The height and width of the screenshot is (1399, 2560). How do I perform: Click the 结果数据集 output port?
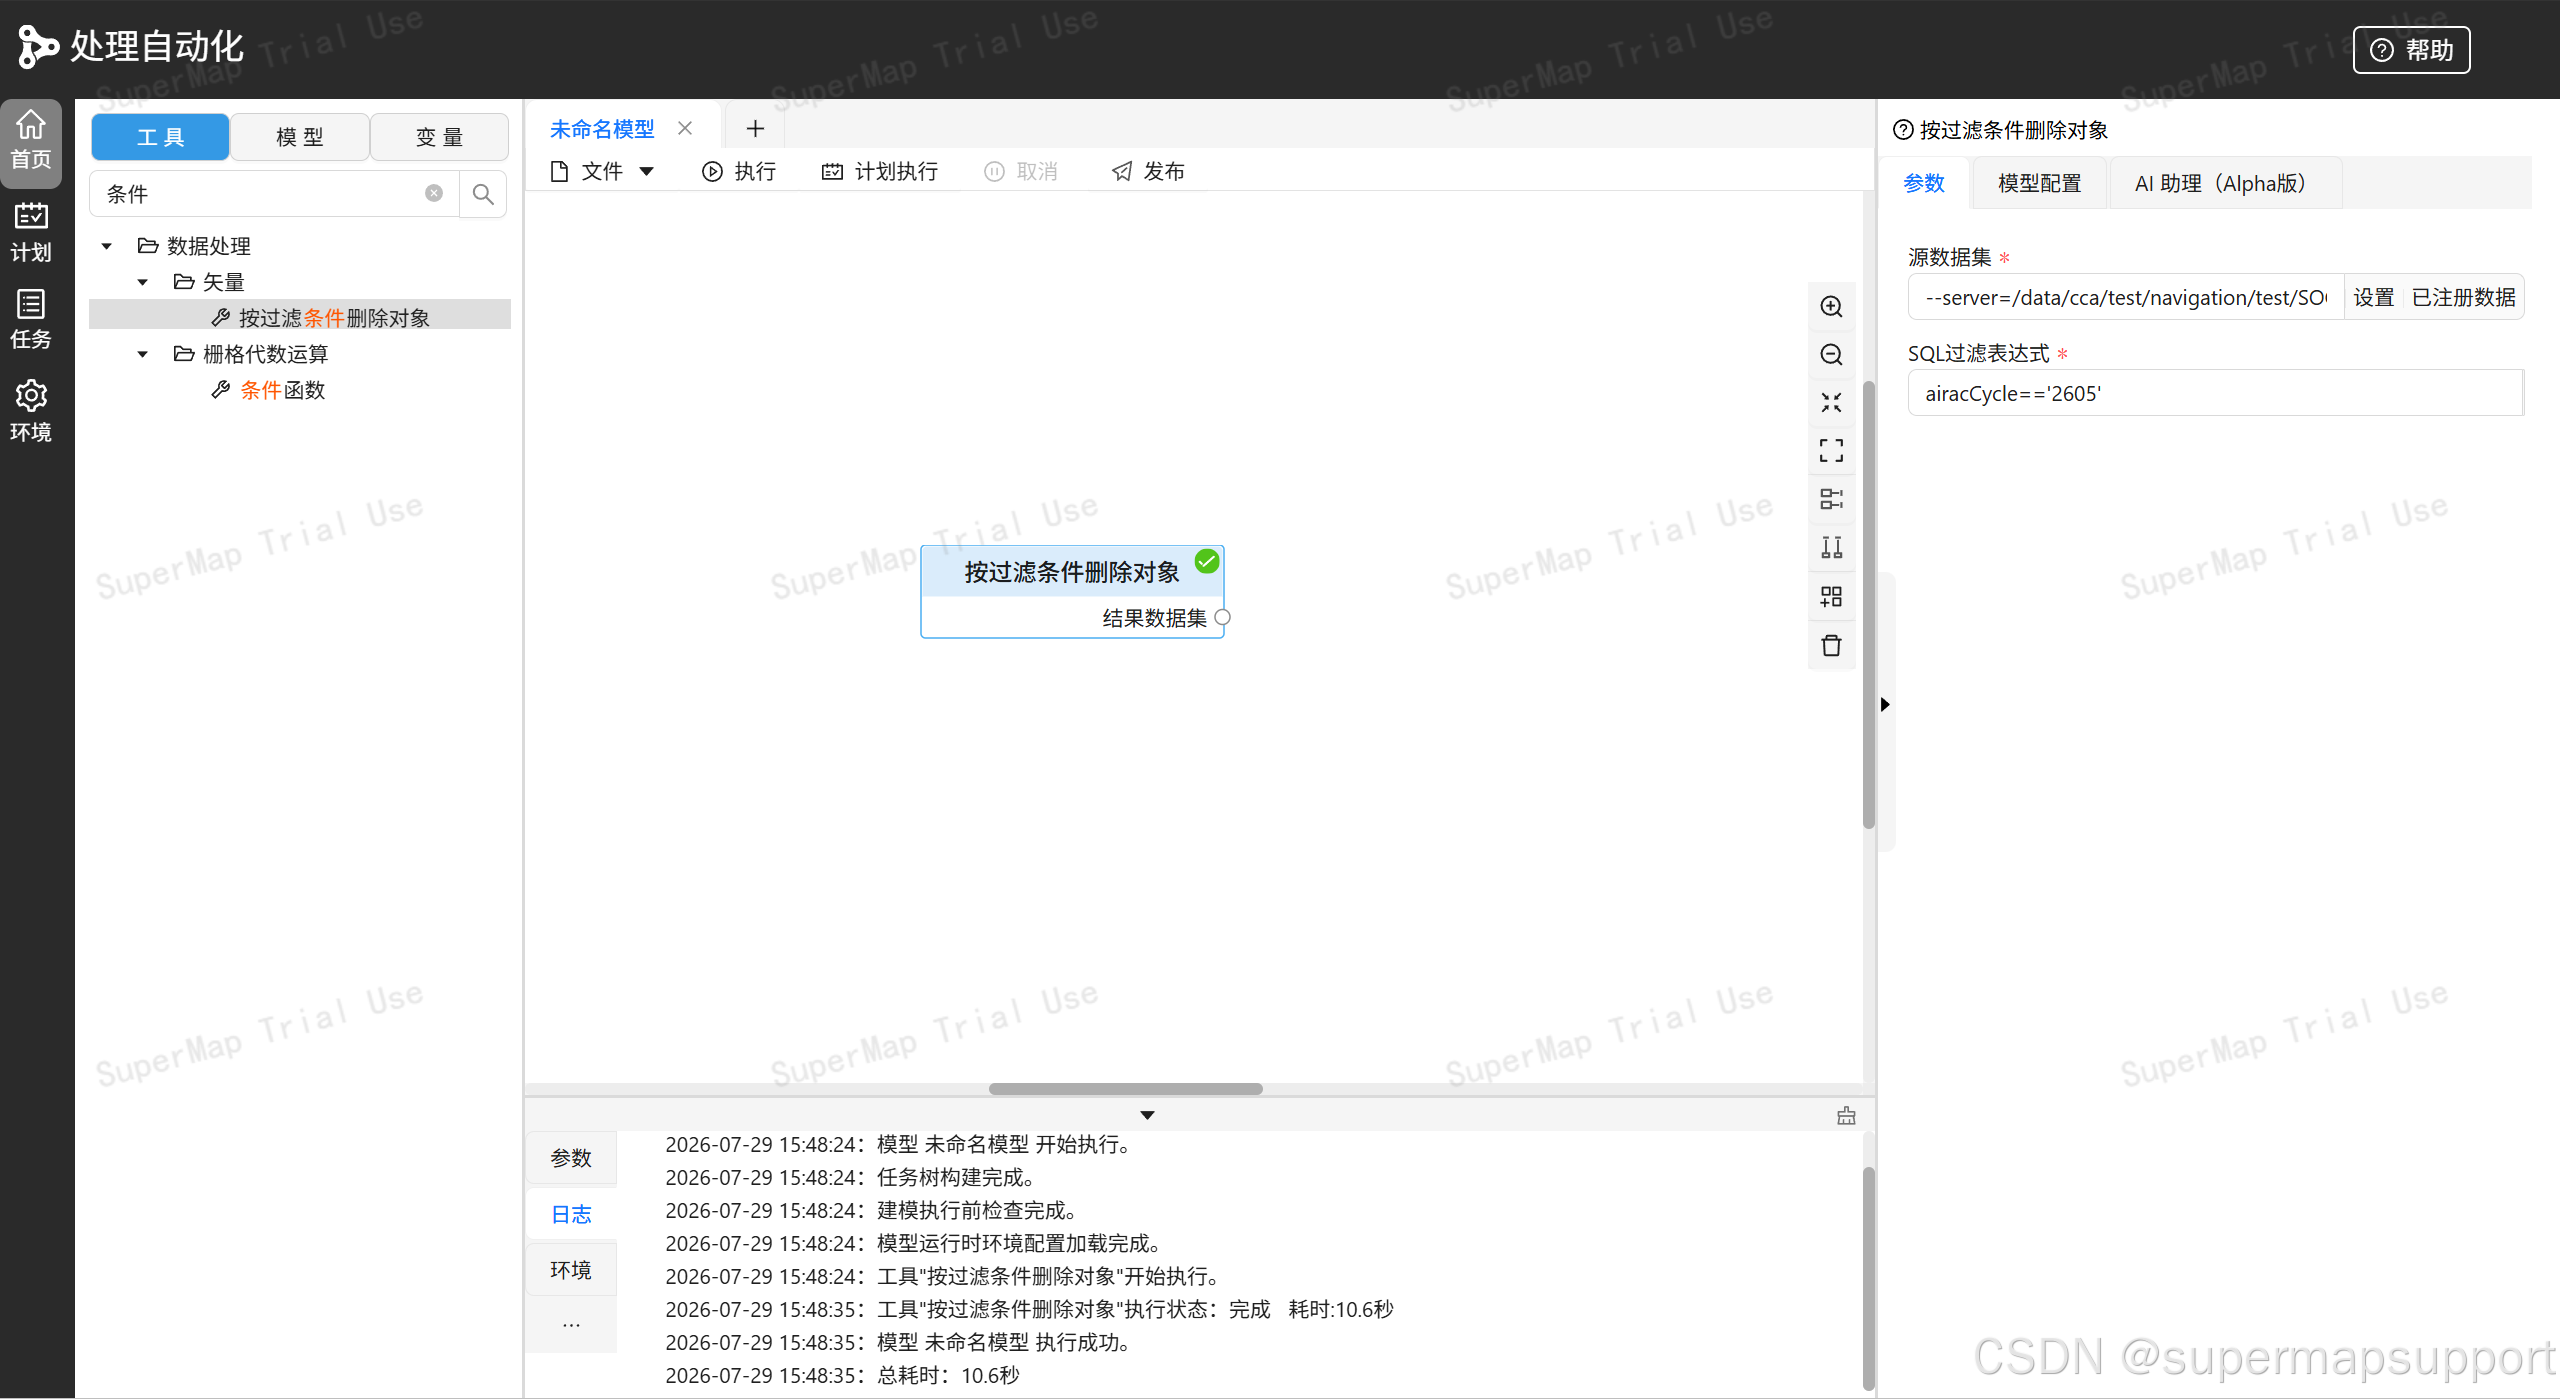point(1222,618)
